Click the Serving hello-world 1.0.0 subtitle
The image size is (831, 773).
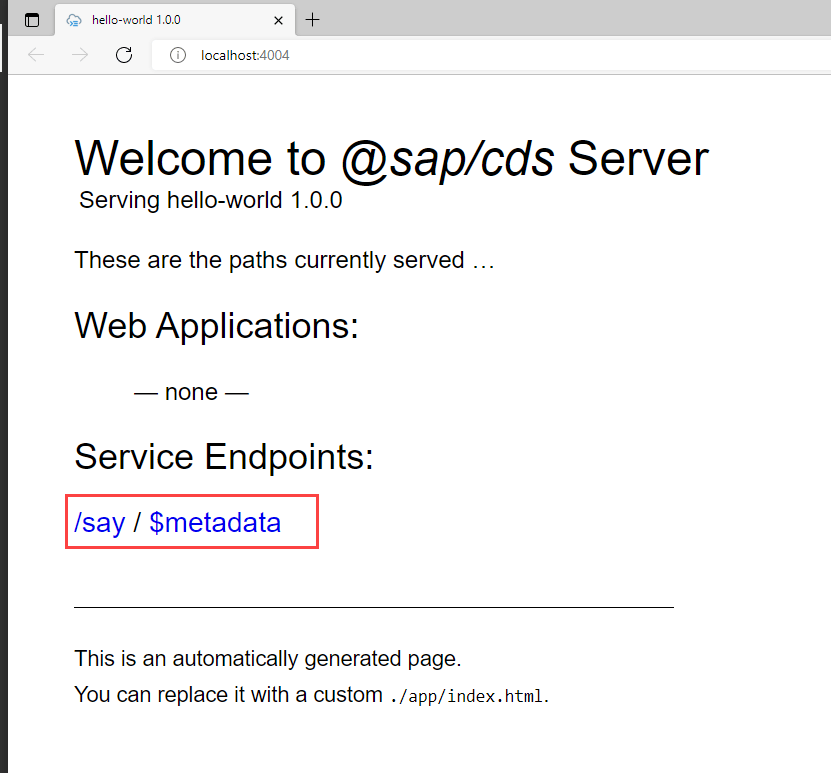[210, 200]
